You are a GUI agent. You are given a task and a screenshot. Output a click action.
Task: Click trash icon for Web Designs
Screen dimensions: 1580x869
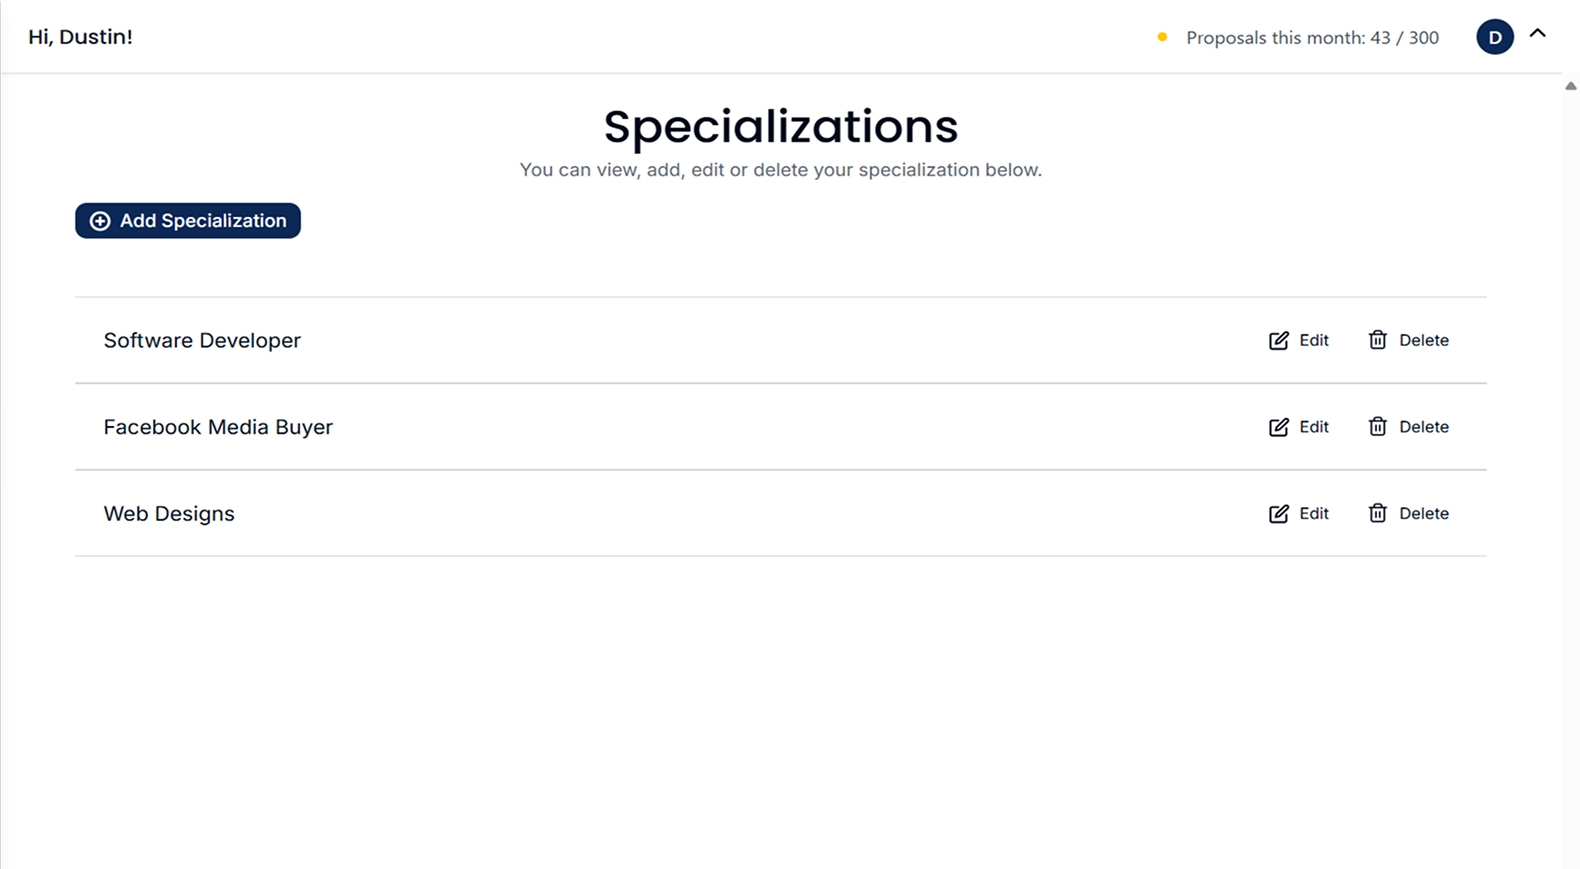pos(1377,513)
